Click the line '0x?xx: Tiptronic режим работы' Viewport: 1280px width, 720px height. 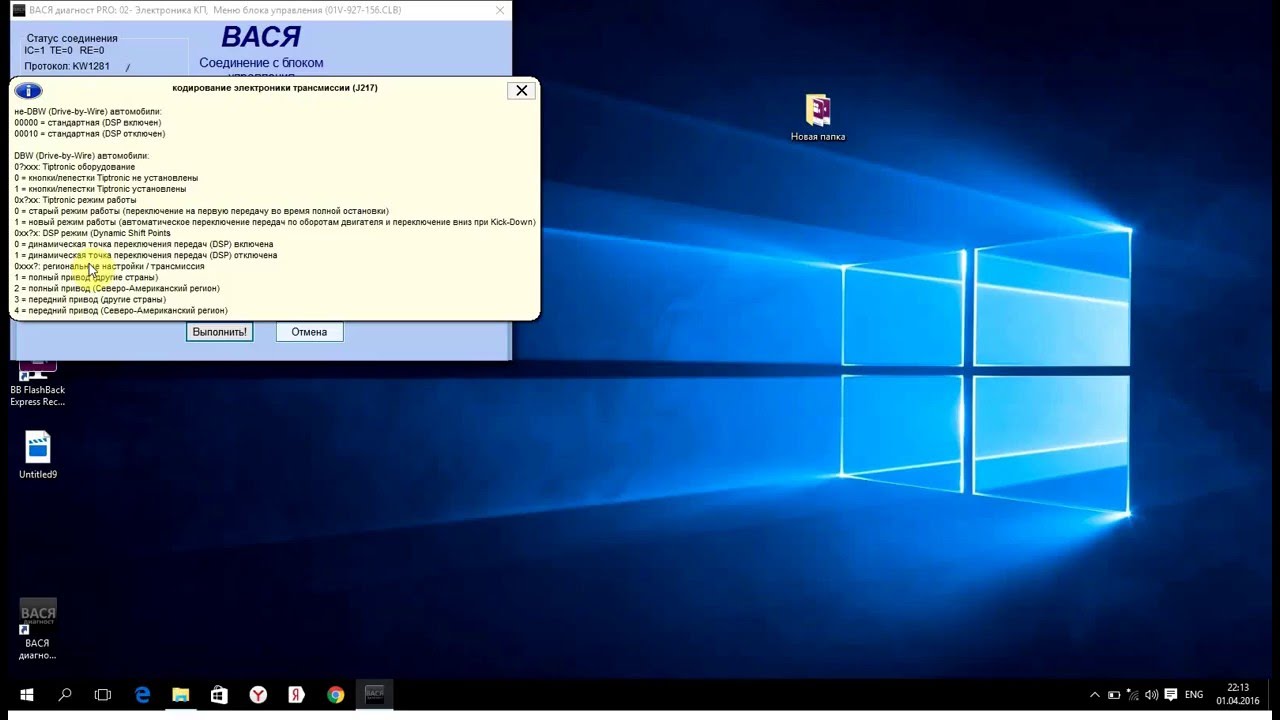pyautogui.click(x=75, y=200)
